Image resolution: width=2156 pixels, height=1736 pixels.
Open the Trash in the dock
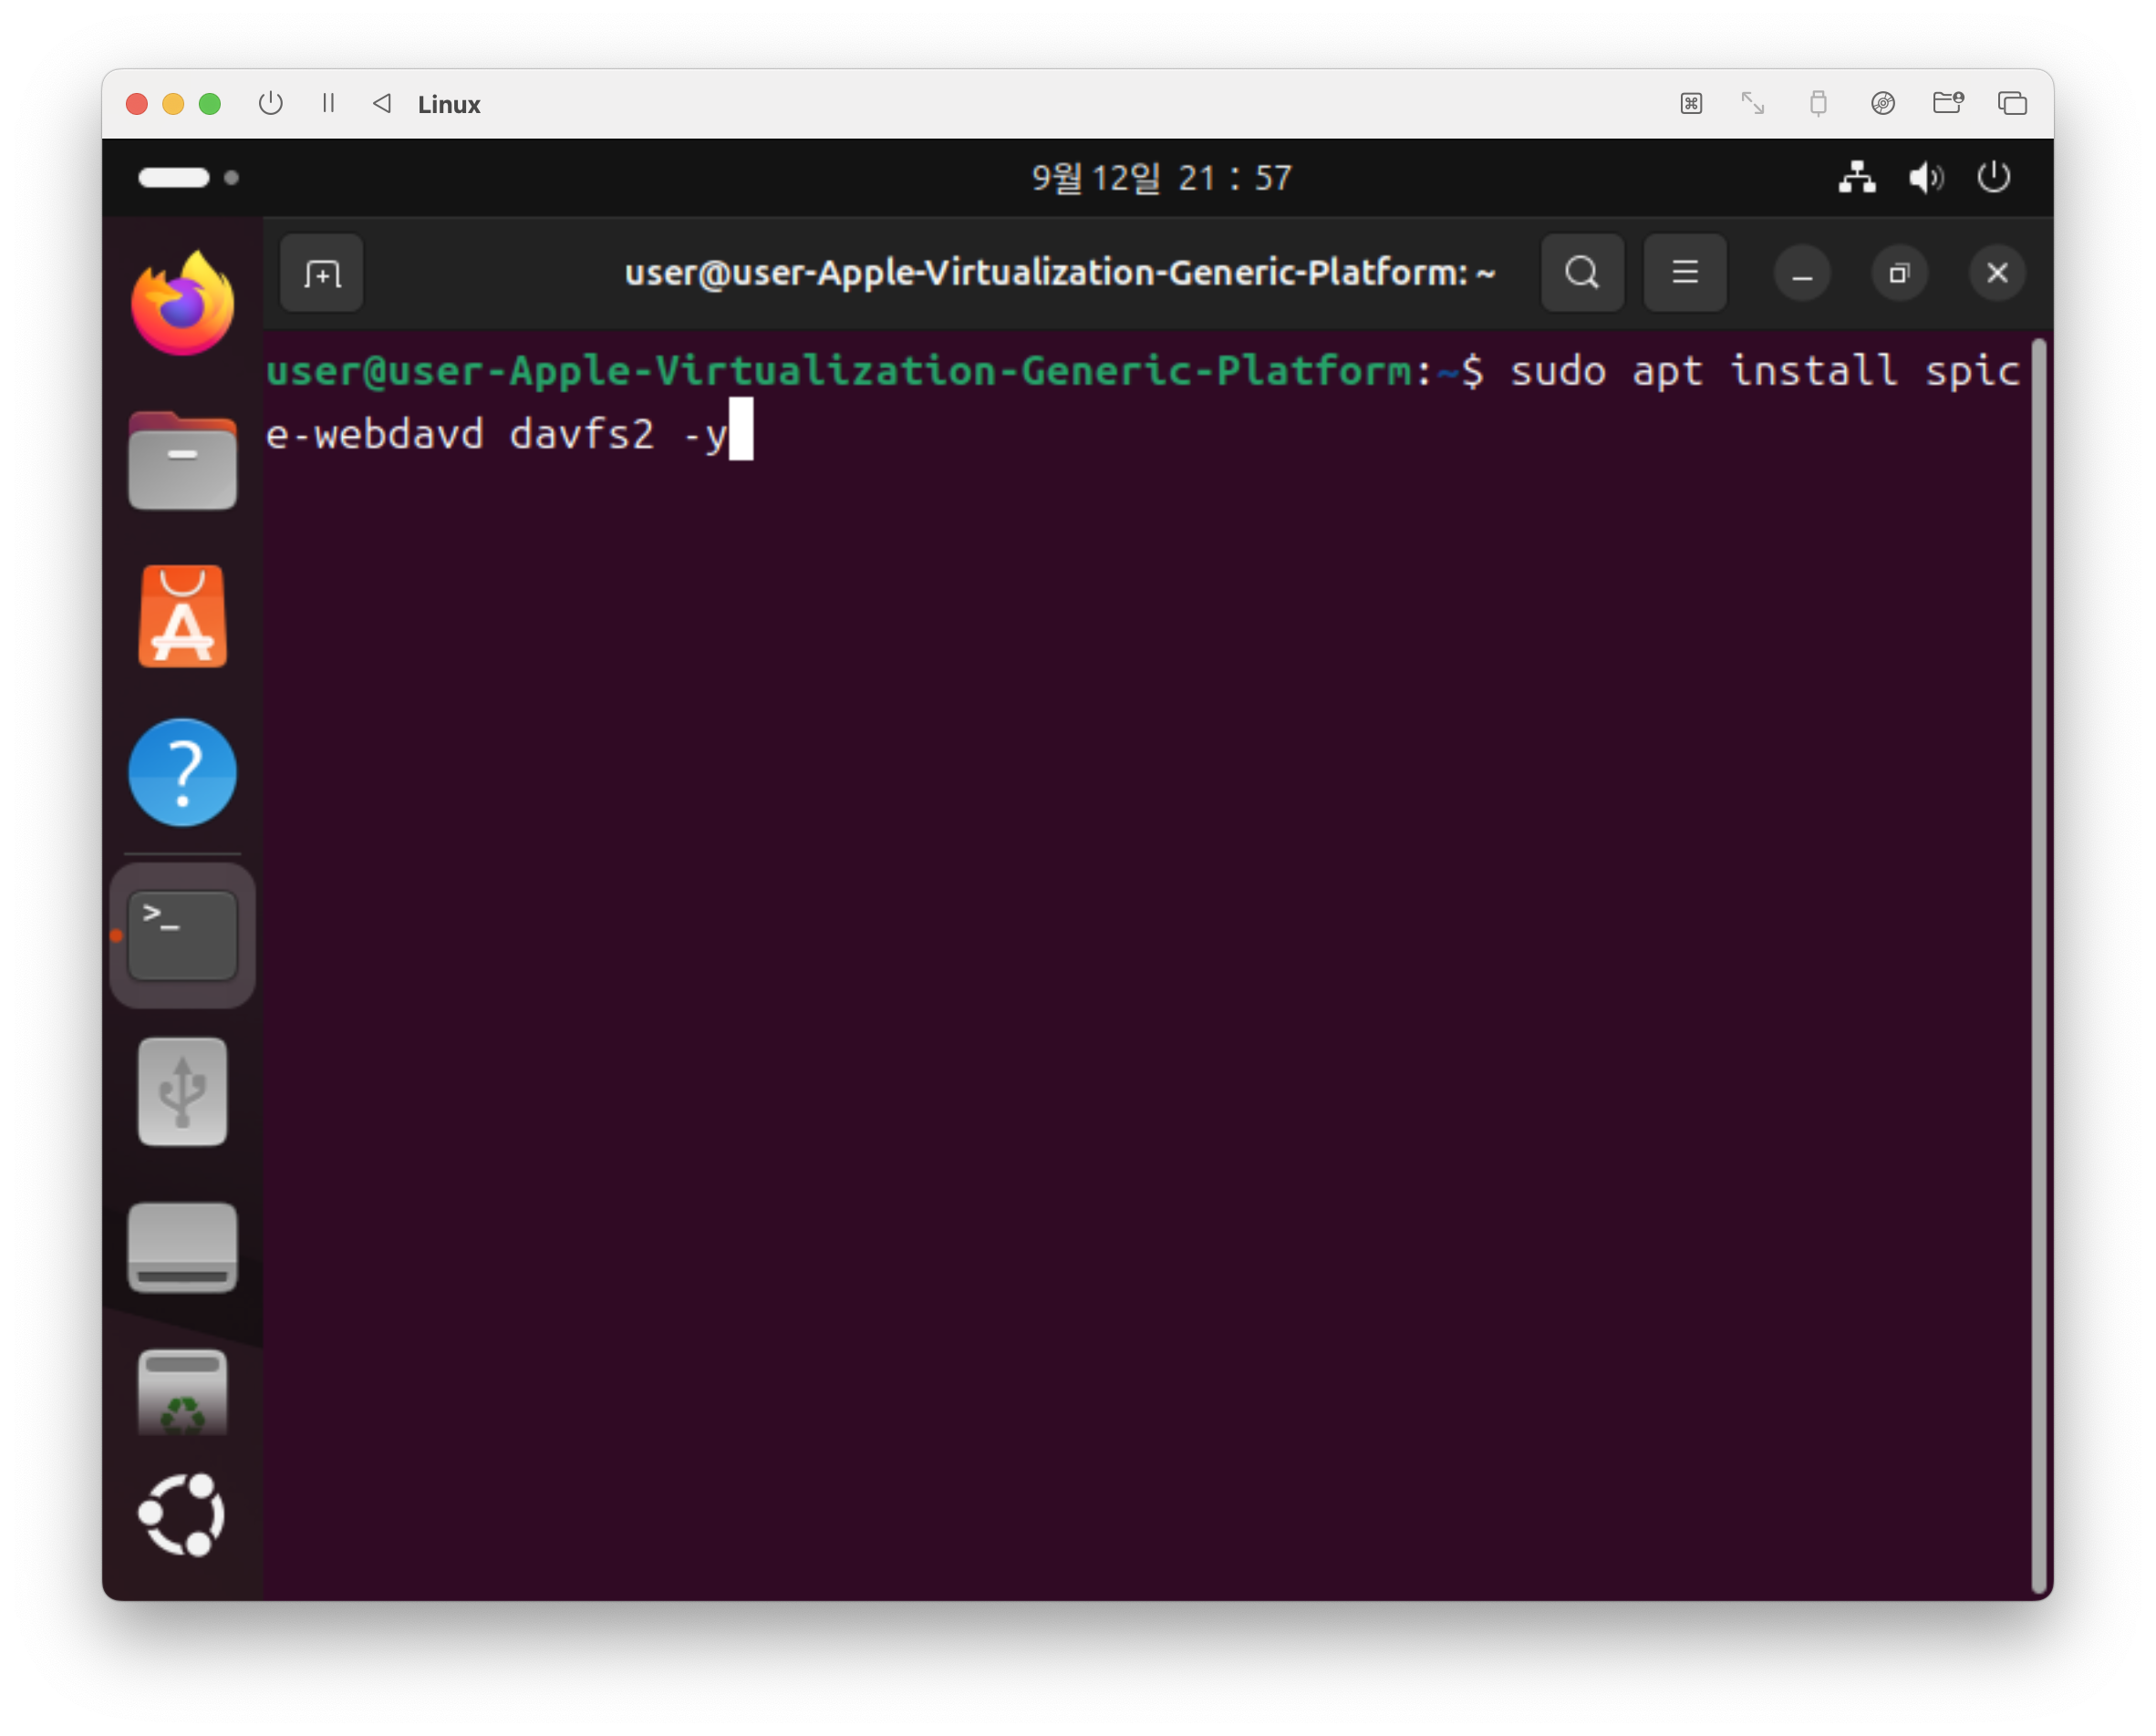coord(183,1392)
